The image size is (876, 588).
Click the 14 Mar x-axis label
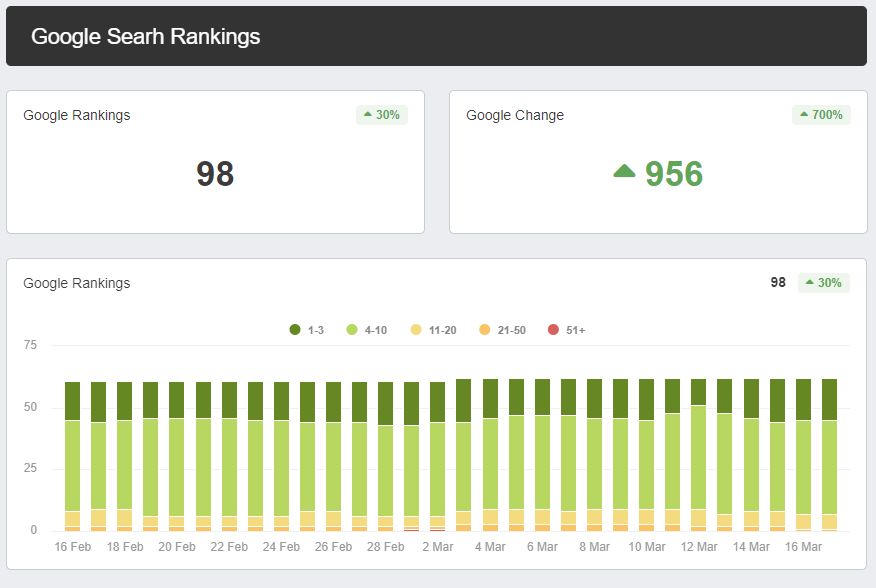click(x=751, y=547)
